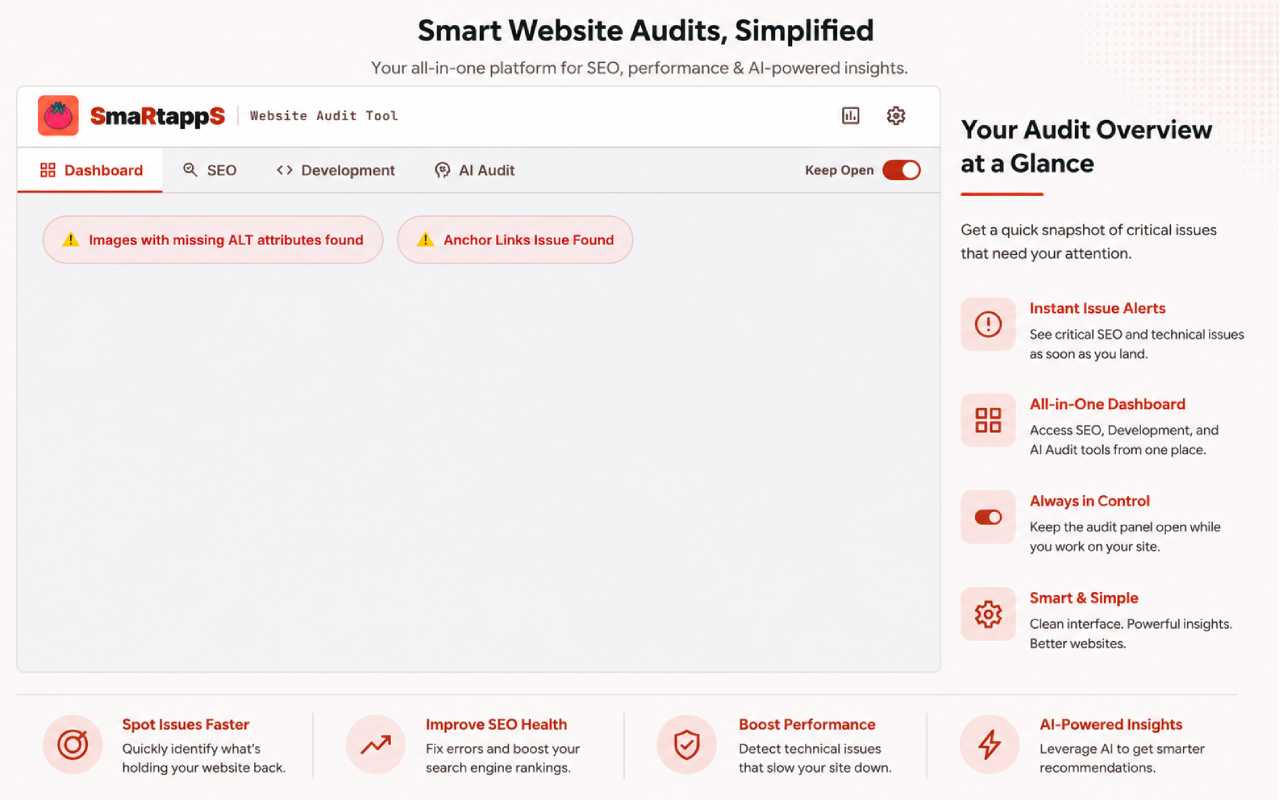
Task: Click the 'Always in Control' heading
Action: click(1090, 501)
